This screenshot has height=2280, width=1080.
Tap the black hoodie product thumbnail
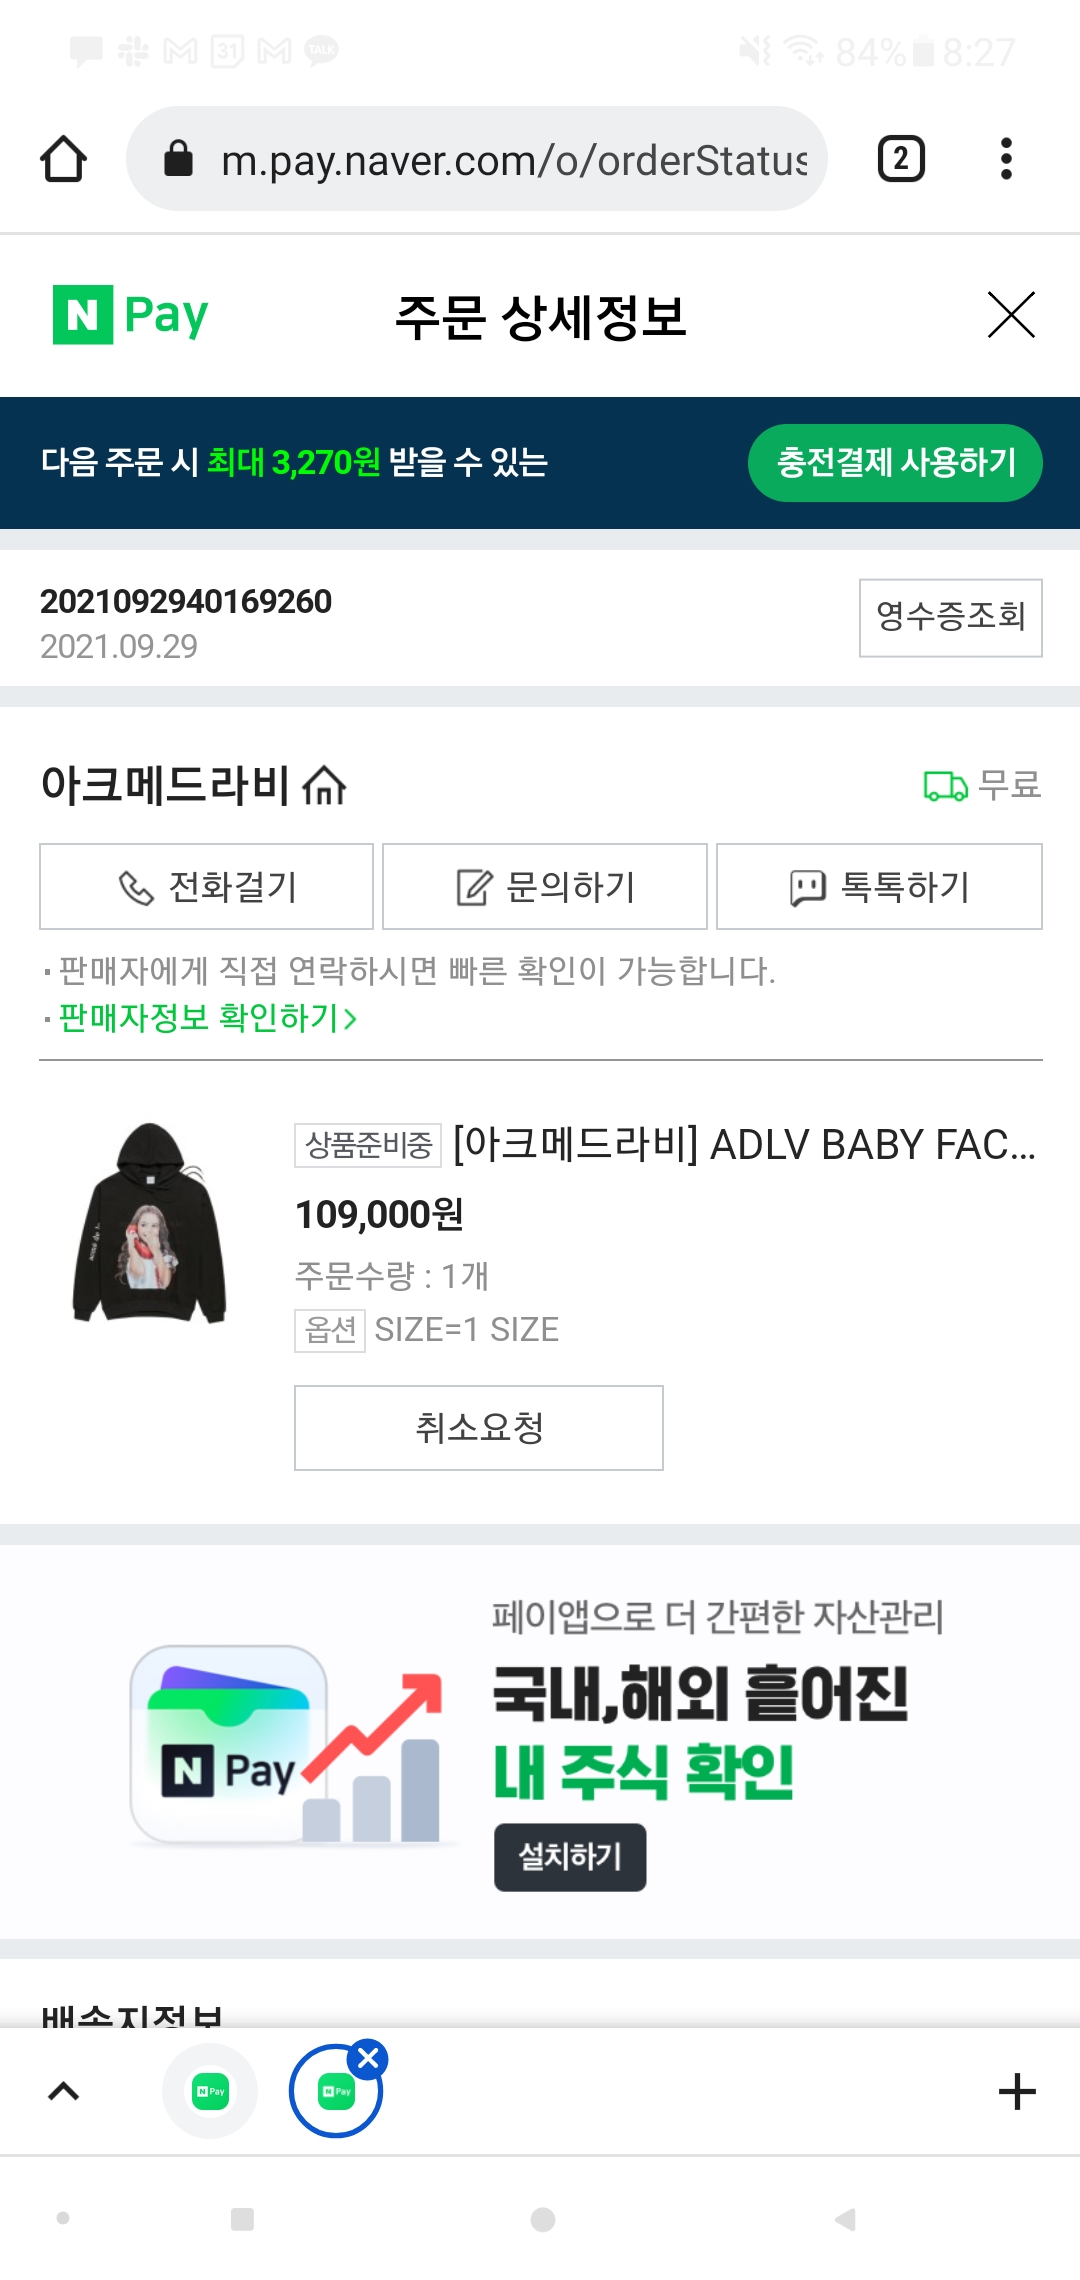pyautogui.click(x=150, y=1222)
